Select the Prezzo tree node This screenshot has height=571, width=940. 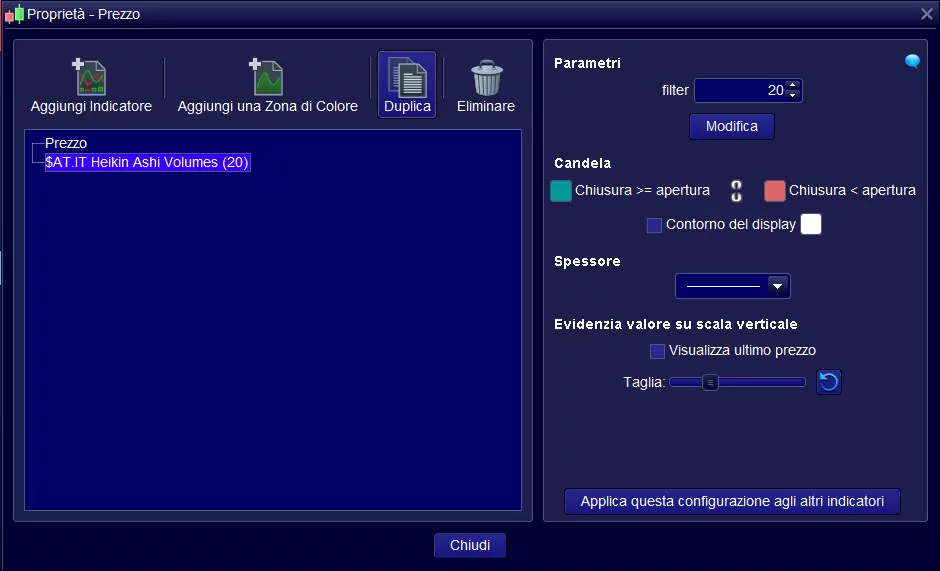(66, 143)
